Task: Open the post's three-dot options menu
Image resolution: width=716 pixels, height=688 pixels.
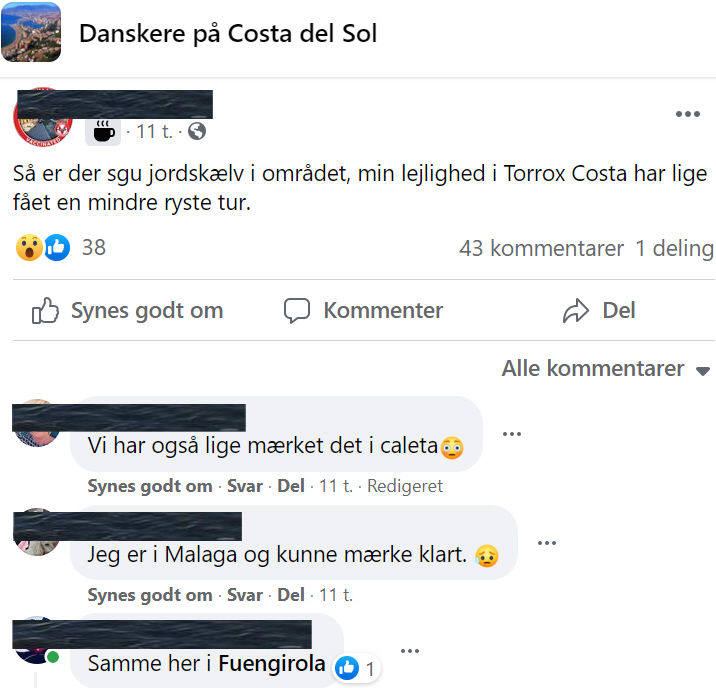Action: (x=687, y=115)
